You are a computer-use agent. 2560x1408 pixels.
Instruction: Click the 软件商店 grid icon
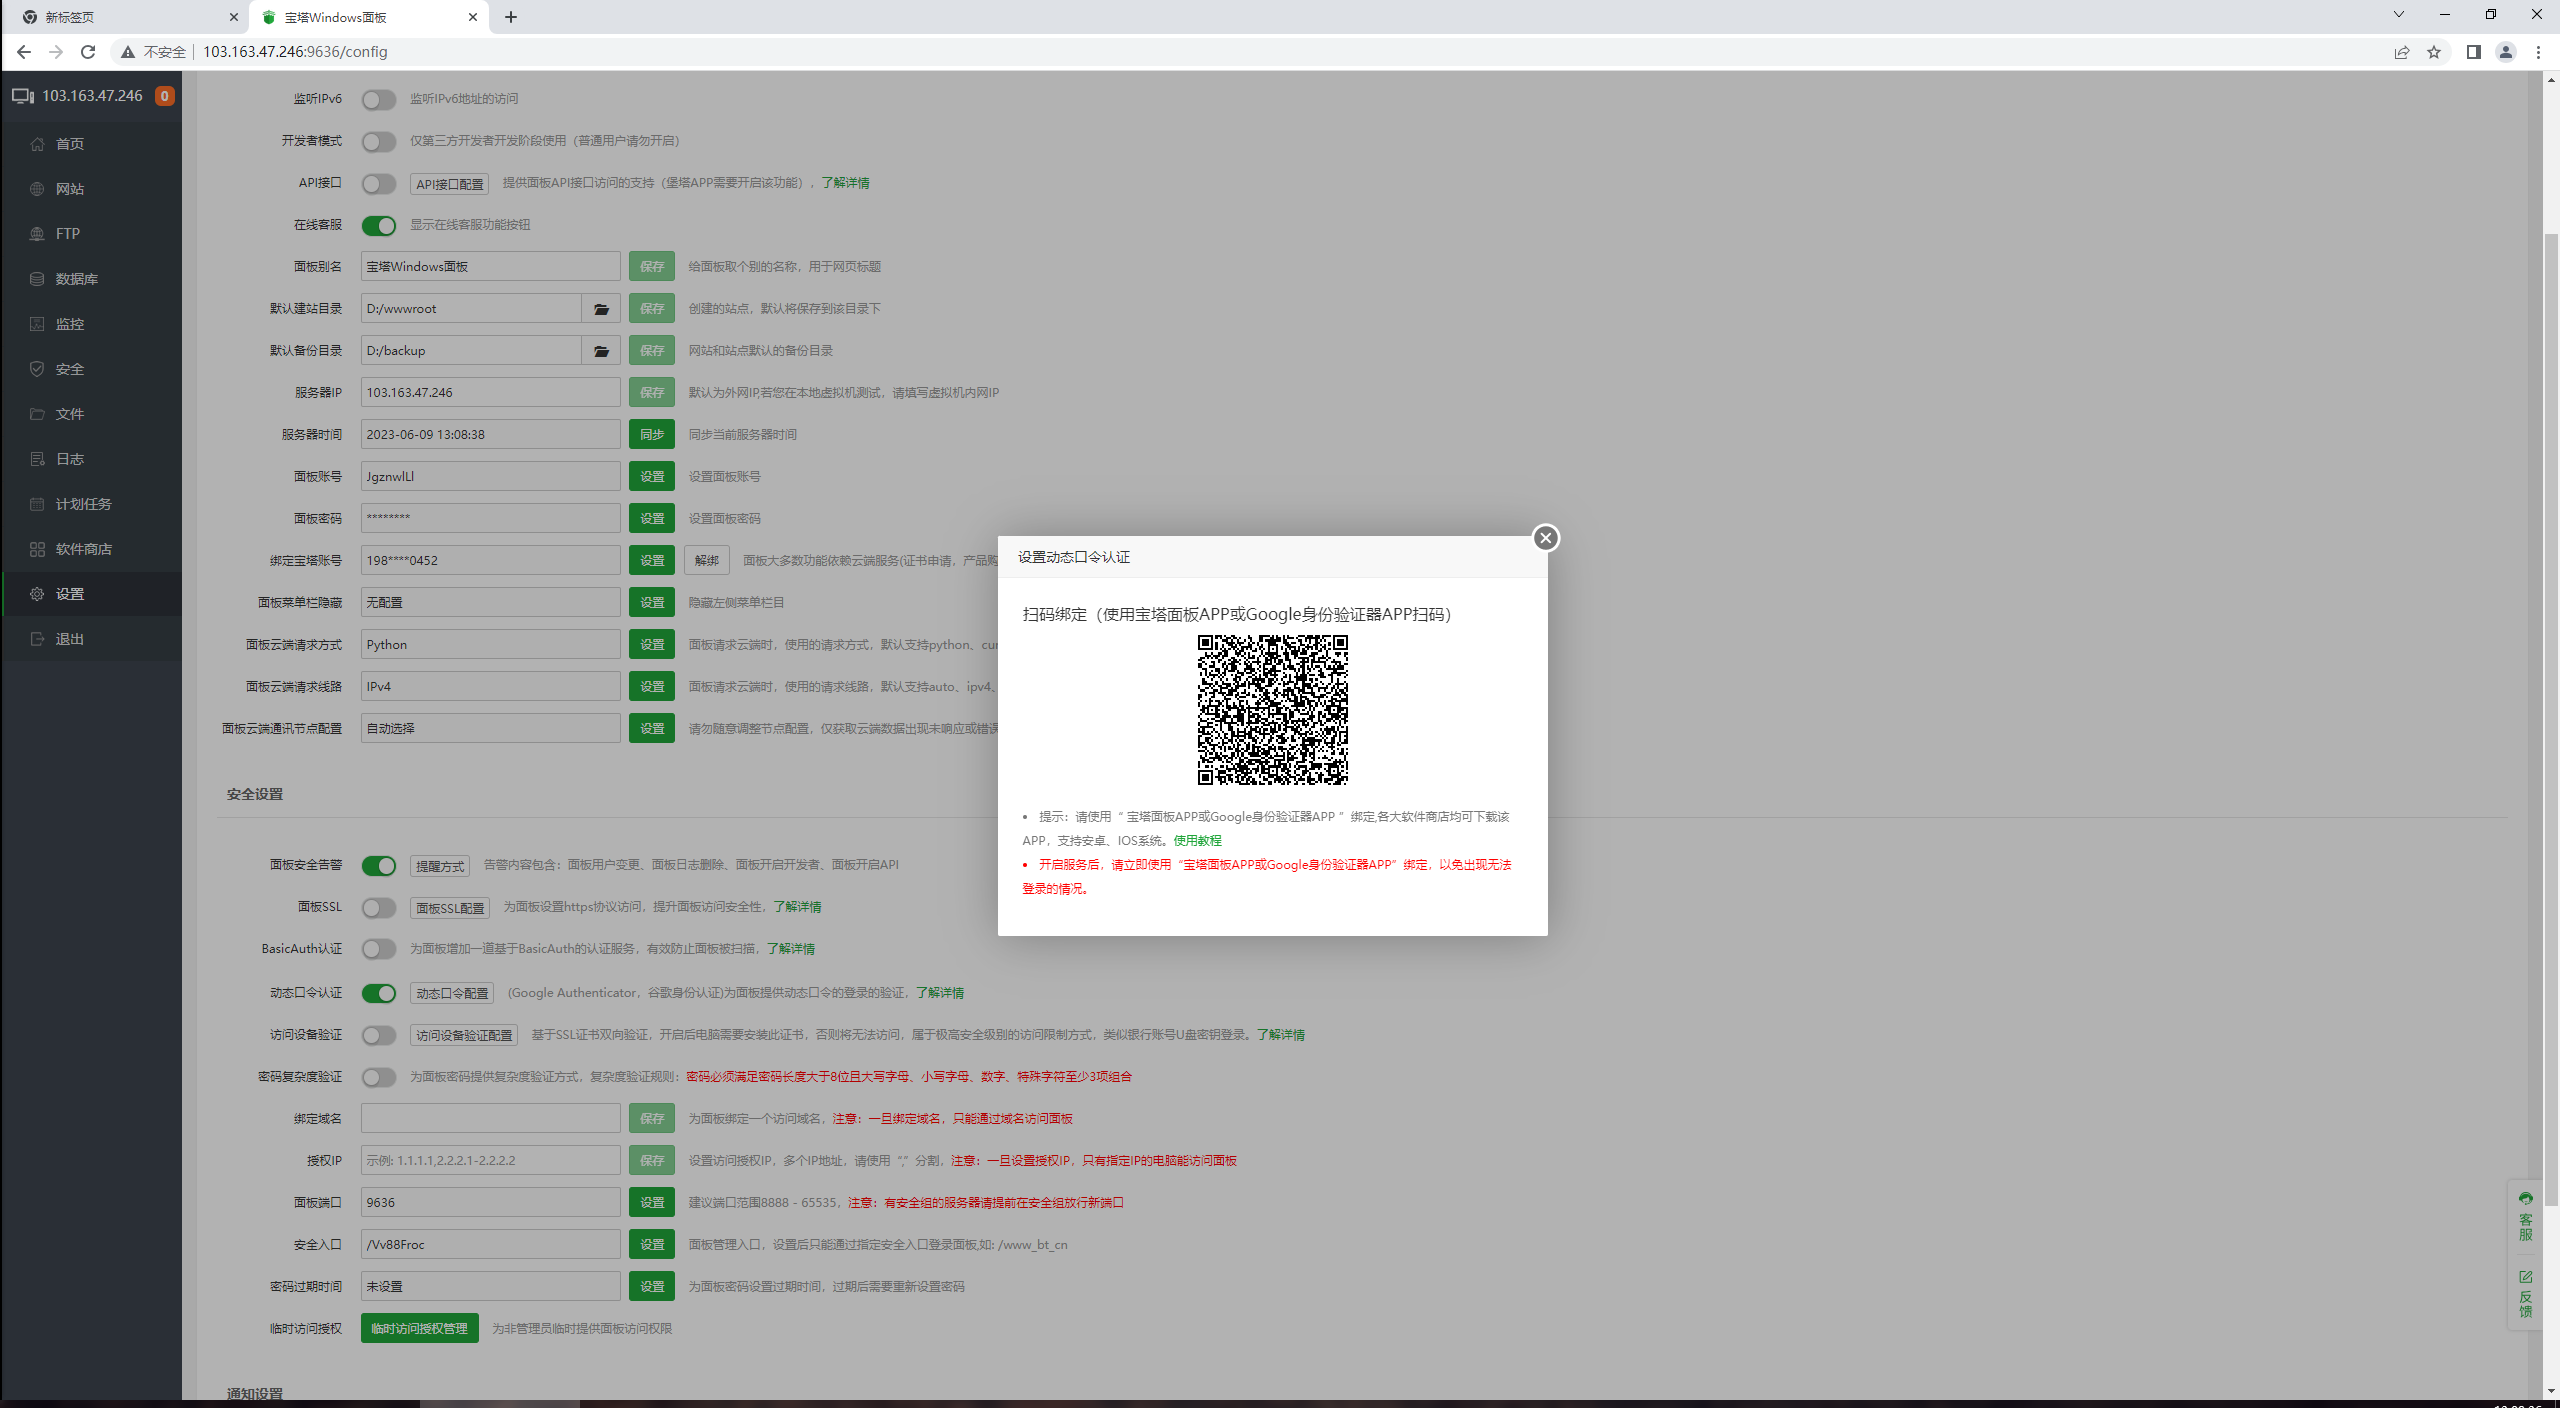(37, 549)
